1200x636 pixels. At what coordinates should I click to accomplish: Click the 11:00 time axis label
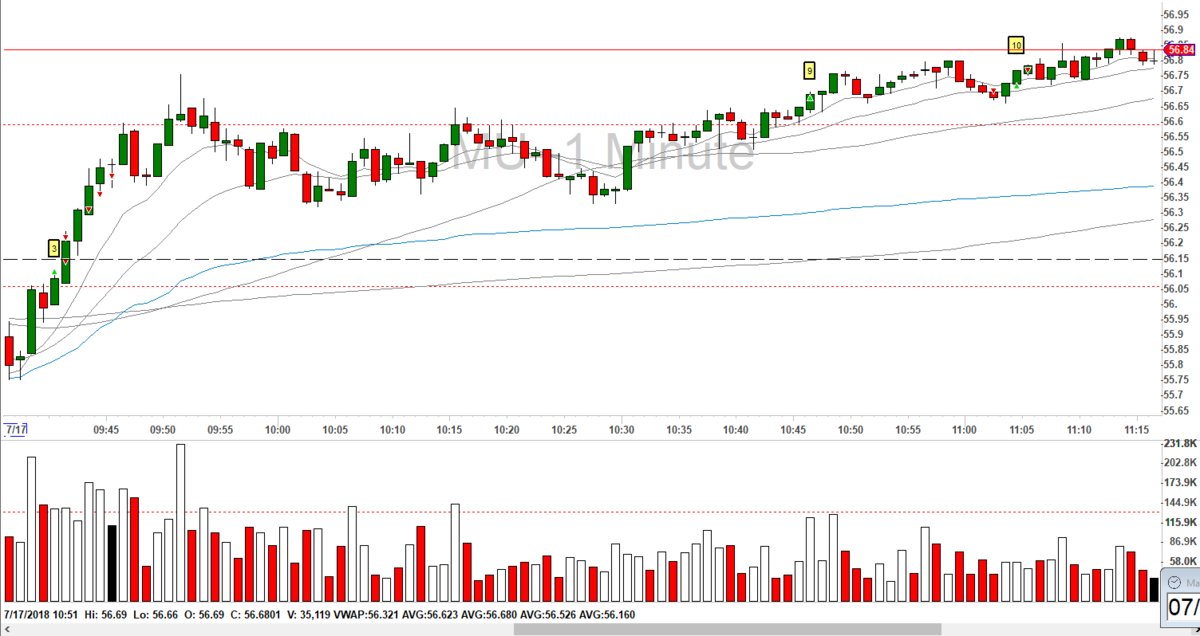tap(964, 429)
